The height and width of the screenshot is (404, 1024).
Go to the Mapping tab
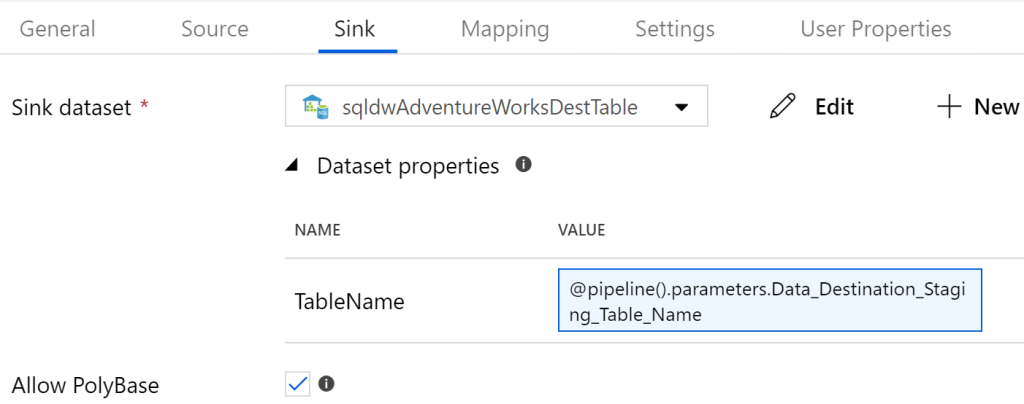(x=505, y=29)
